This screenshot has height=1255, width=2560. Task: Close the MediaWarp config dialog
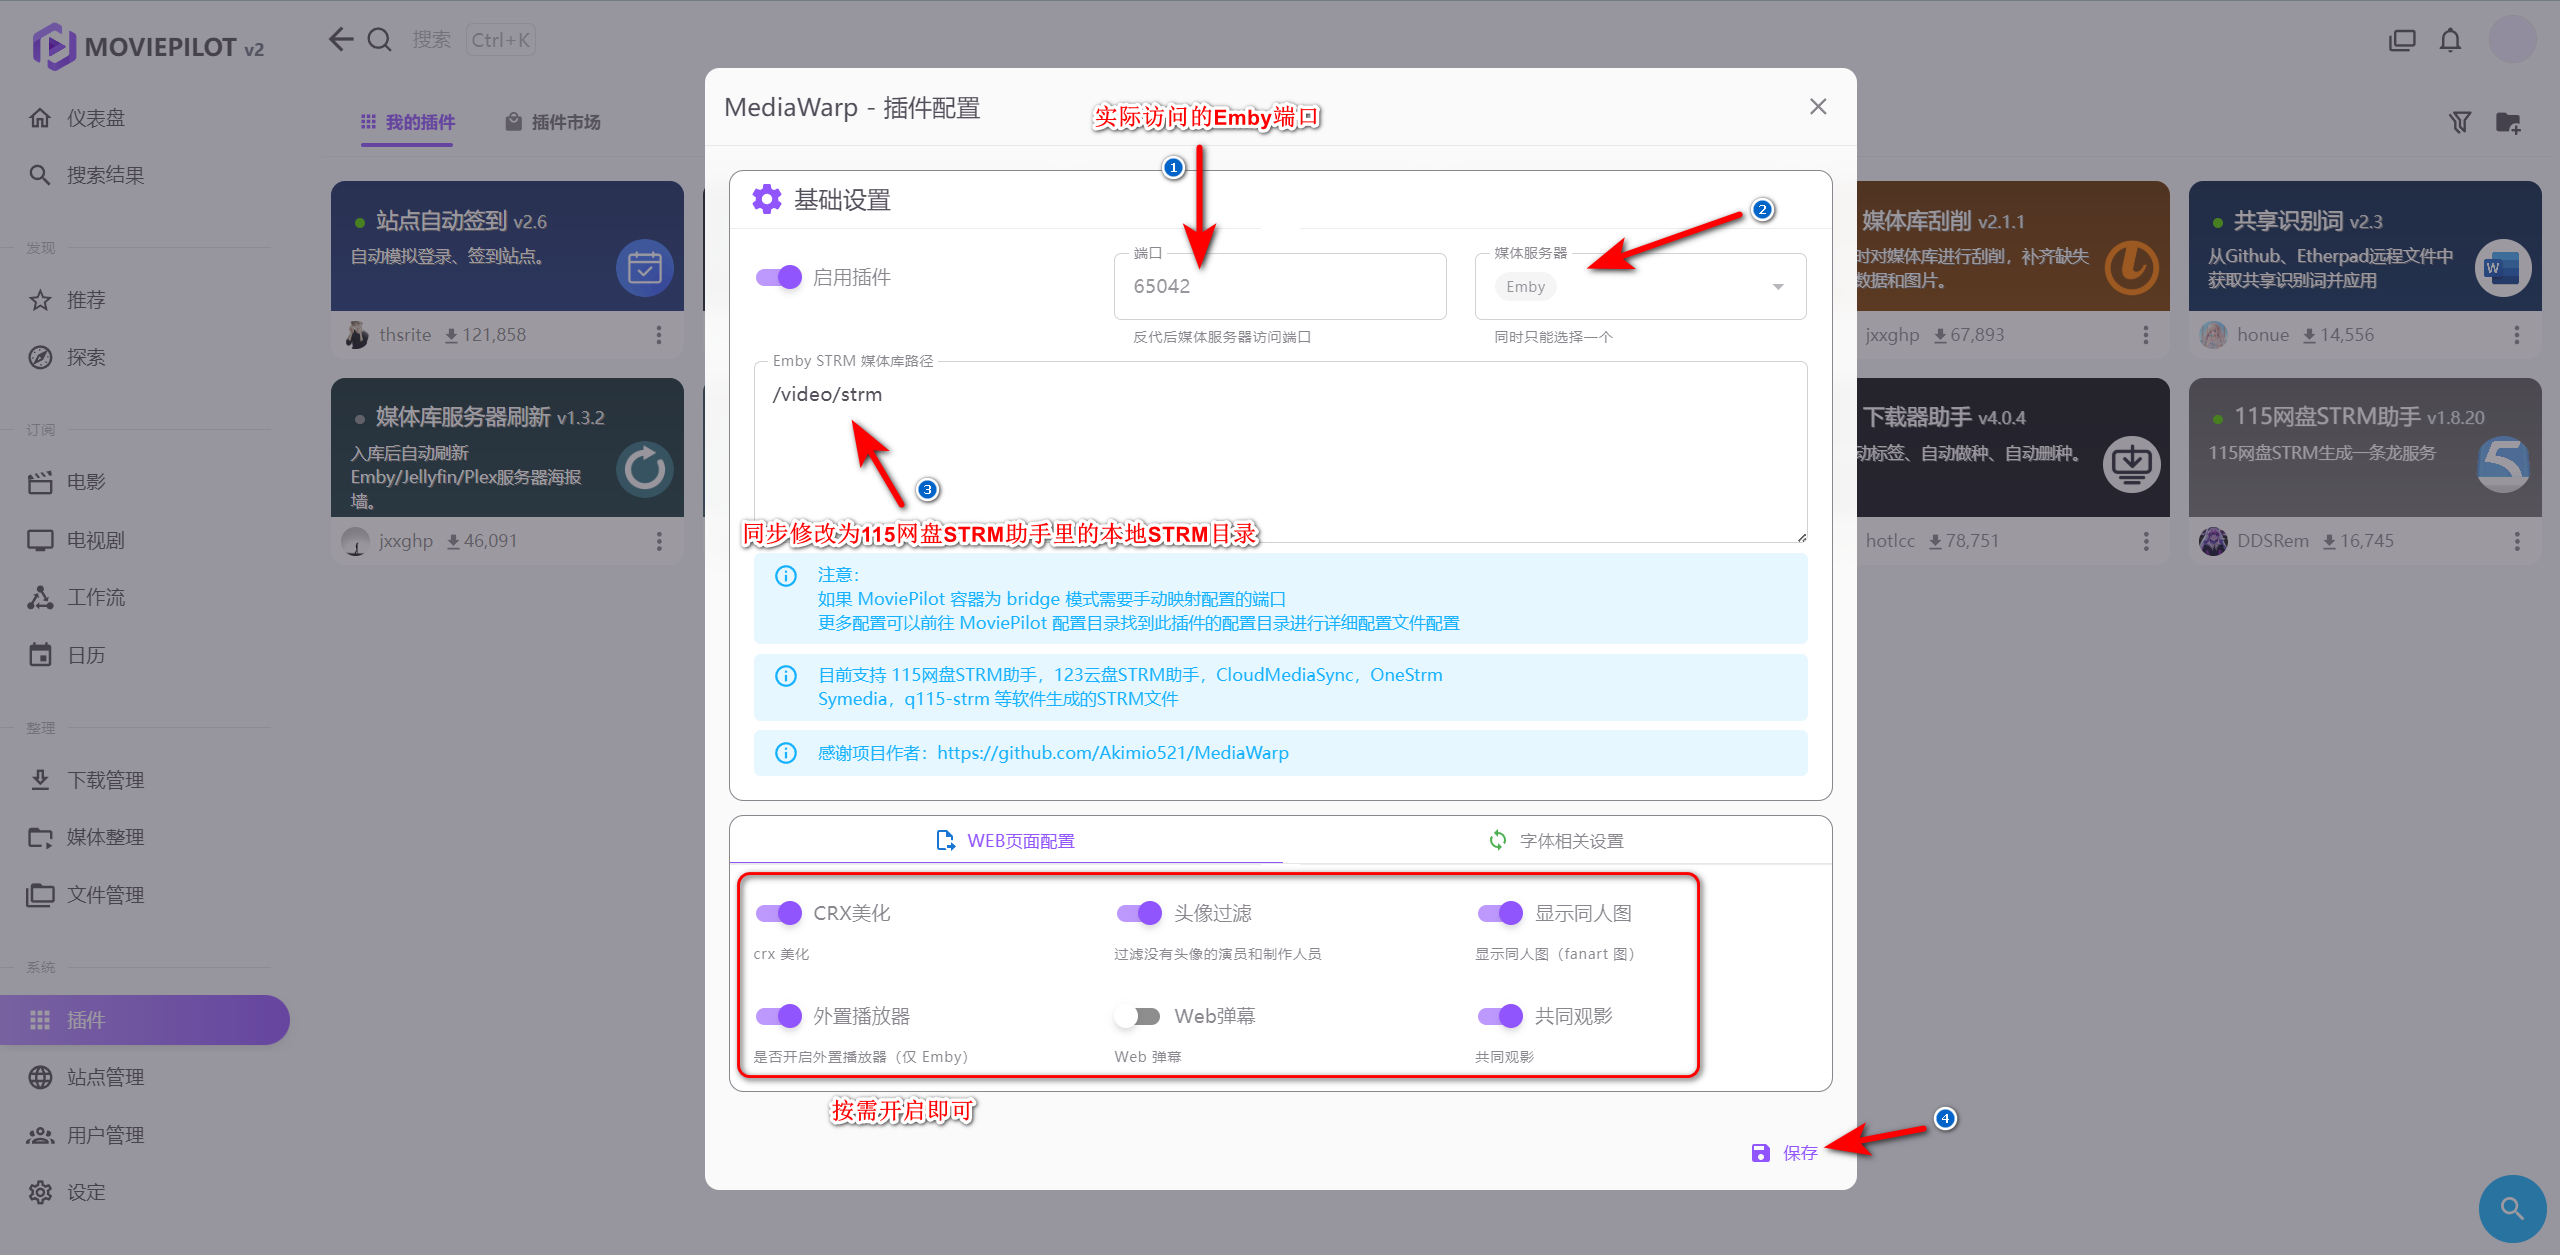coord(1818,107)
